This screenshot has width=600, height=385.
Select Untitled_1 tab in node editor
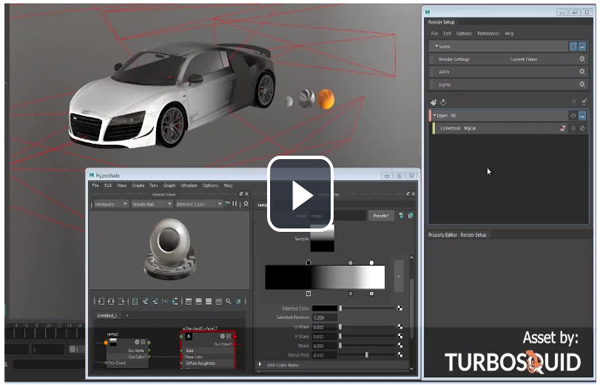pyautogui.click(x=107, y=316)
